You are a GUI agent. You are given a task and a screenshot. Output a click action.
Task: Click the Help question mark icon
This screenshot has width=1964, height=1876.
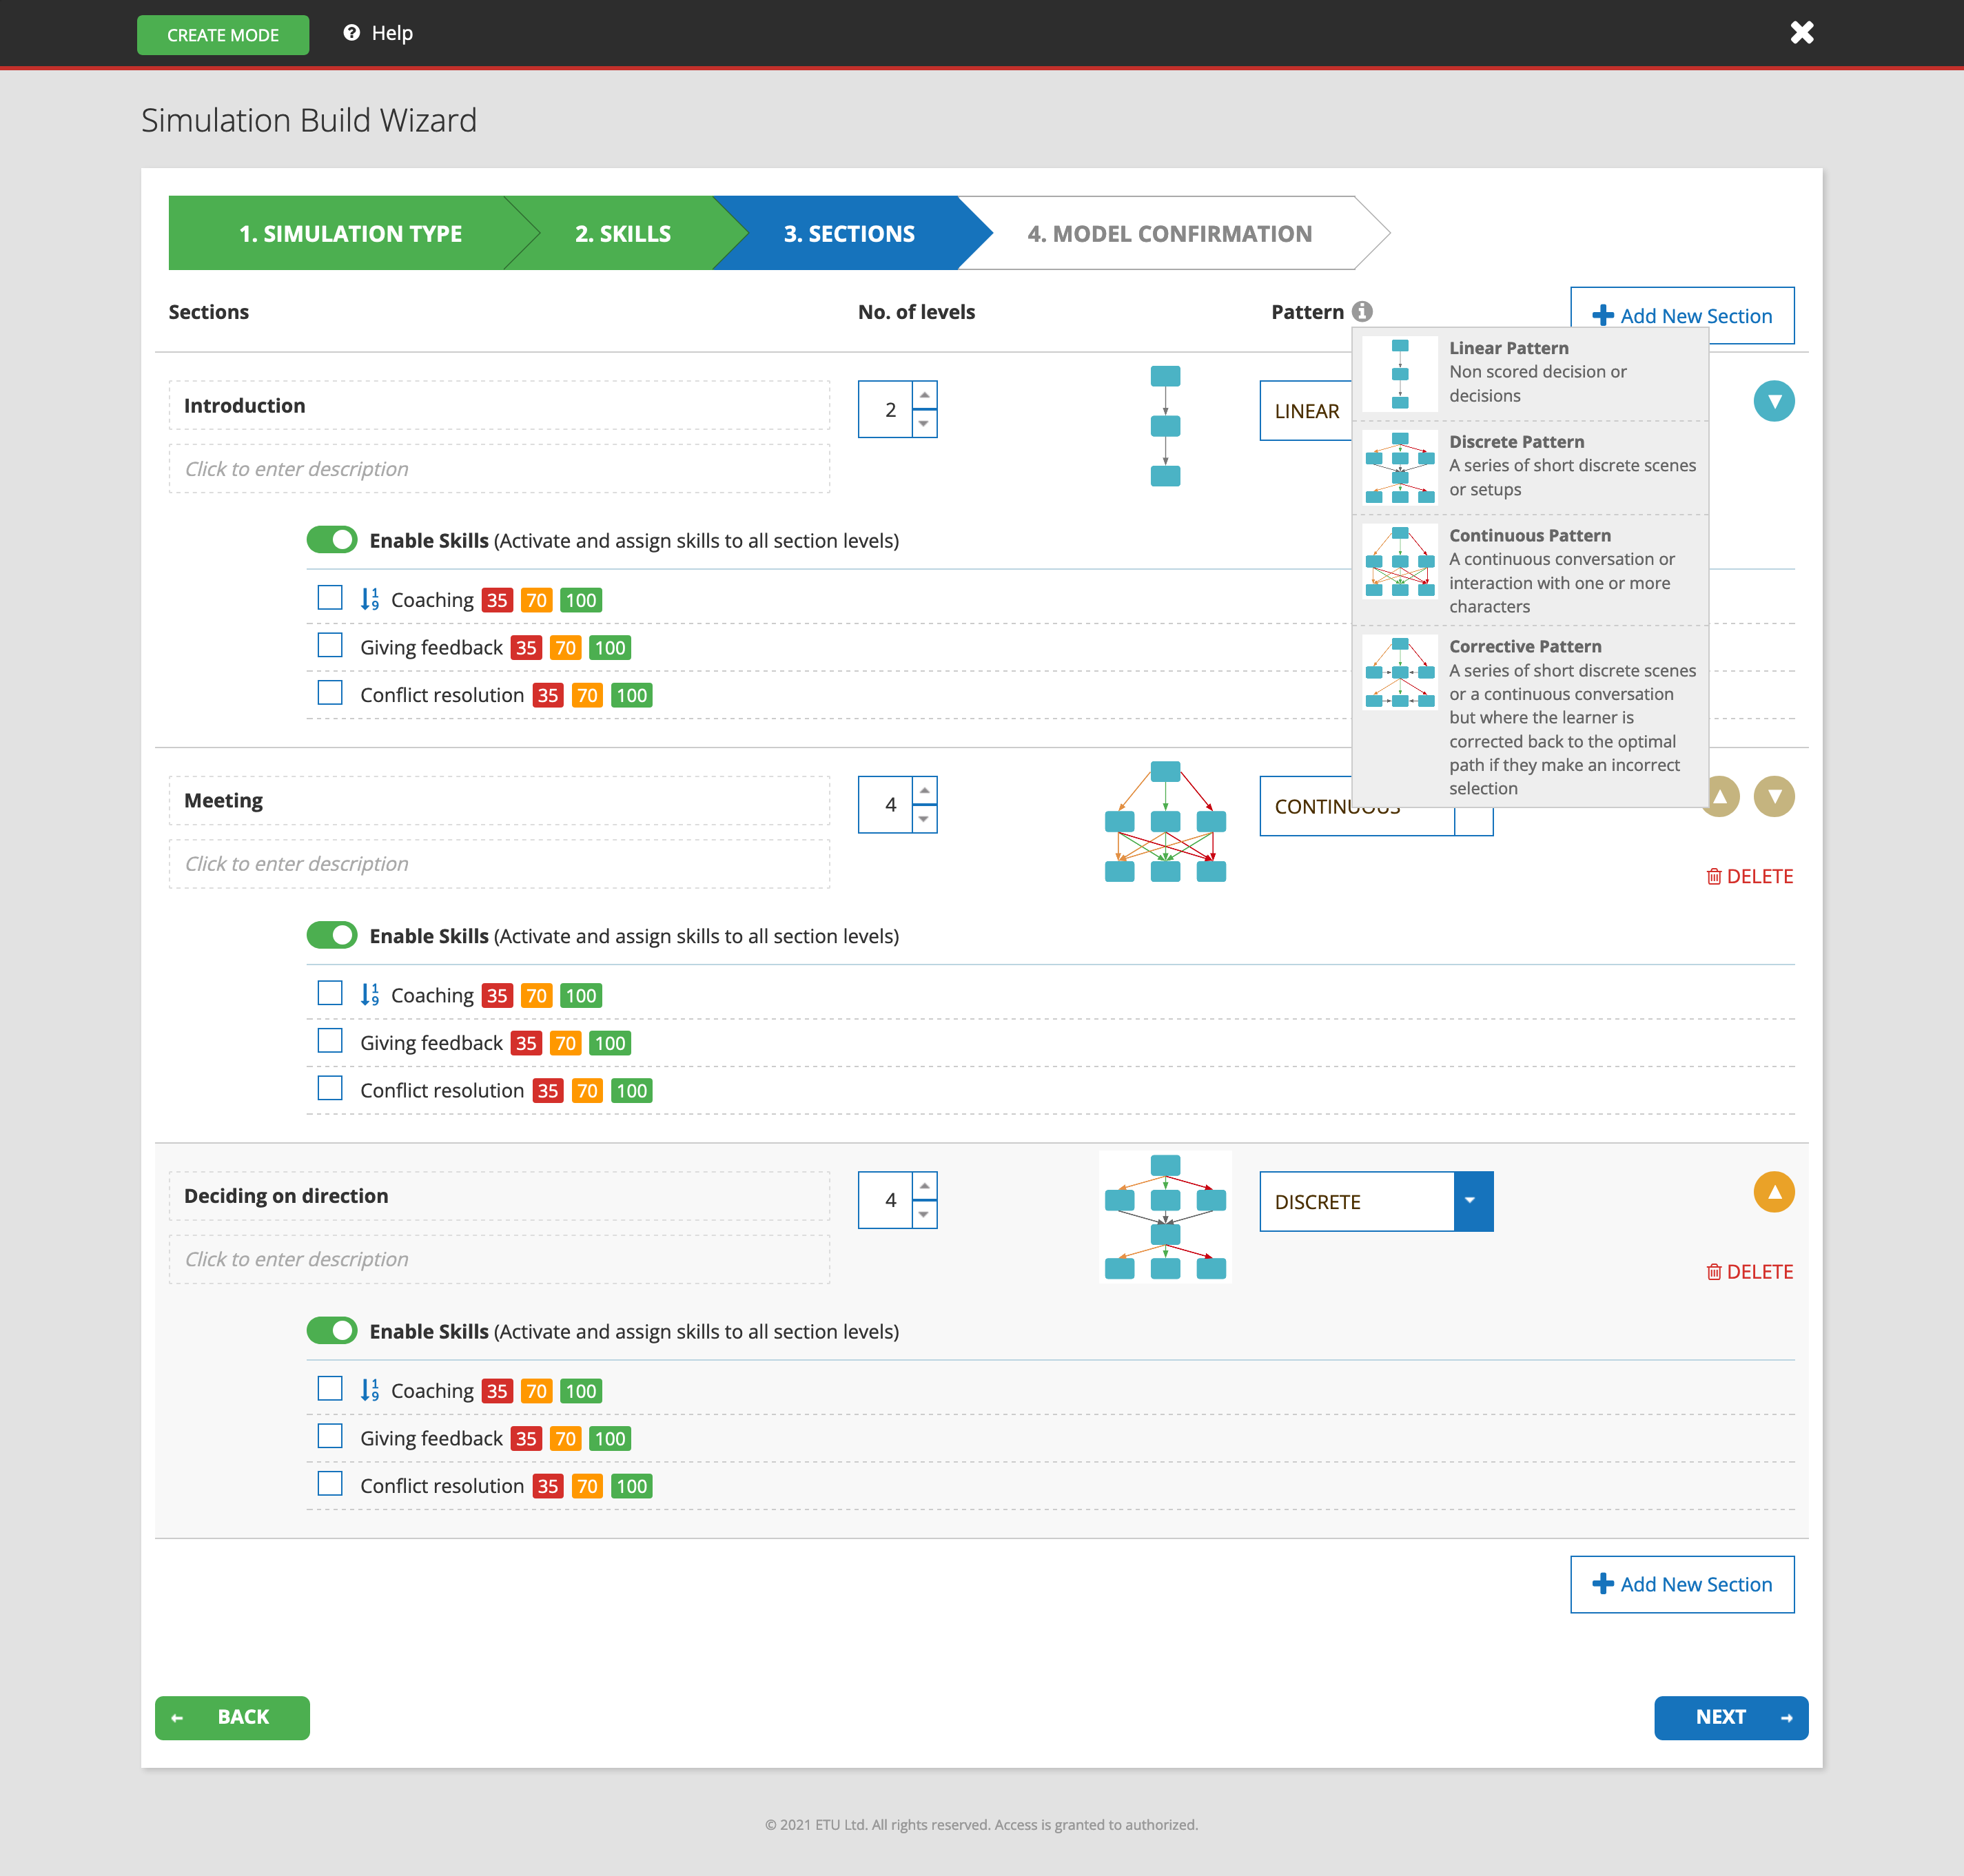[351, 33]
